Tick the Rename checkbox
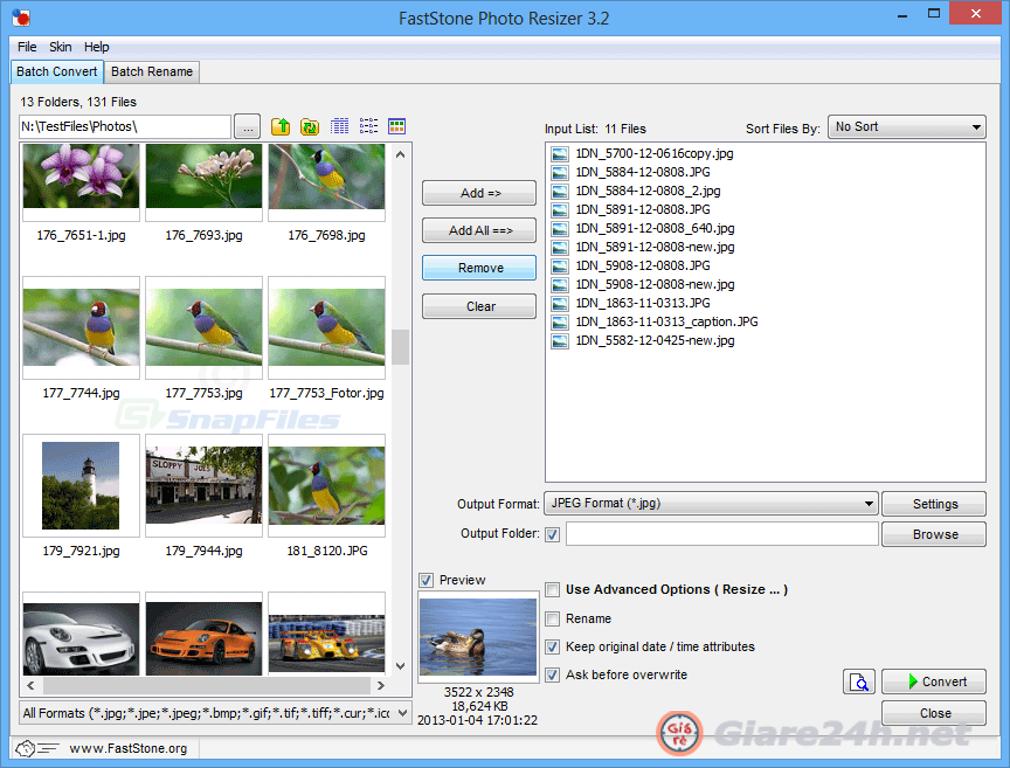 [x=552, y=619]
